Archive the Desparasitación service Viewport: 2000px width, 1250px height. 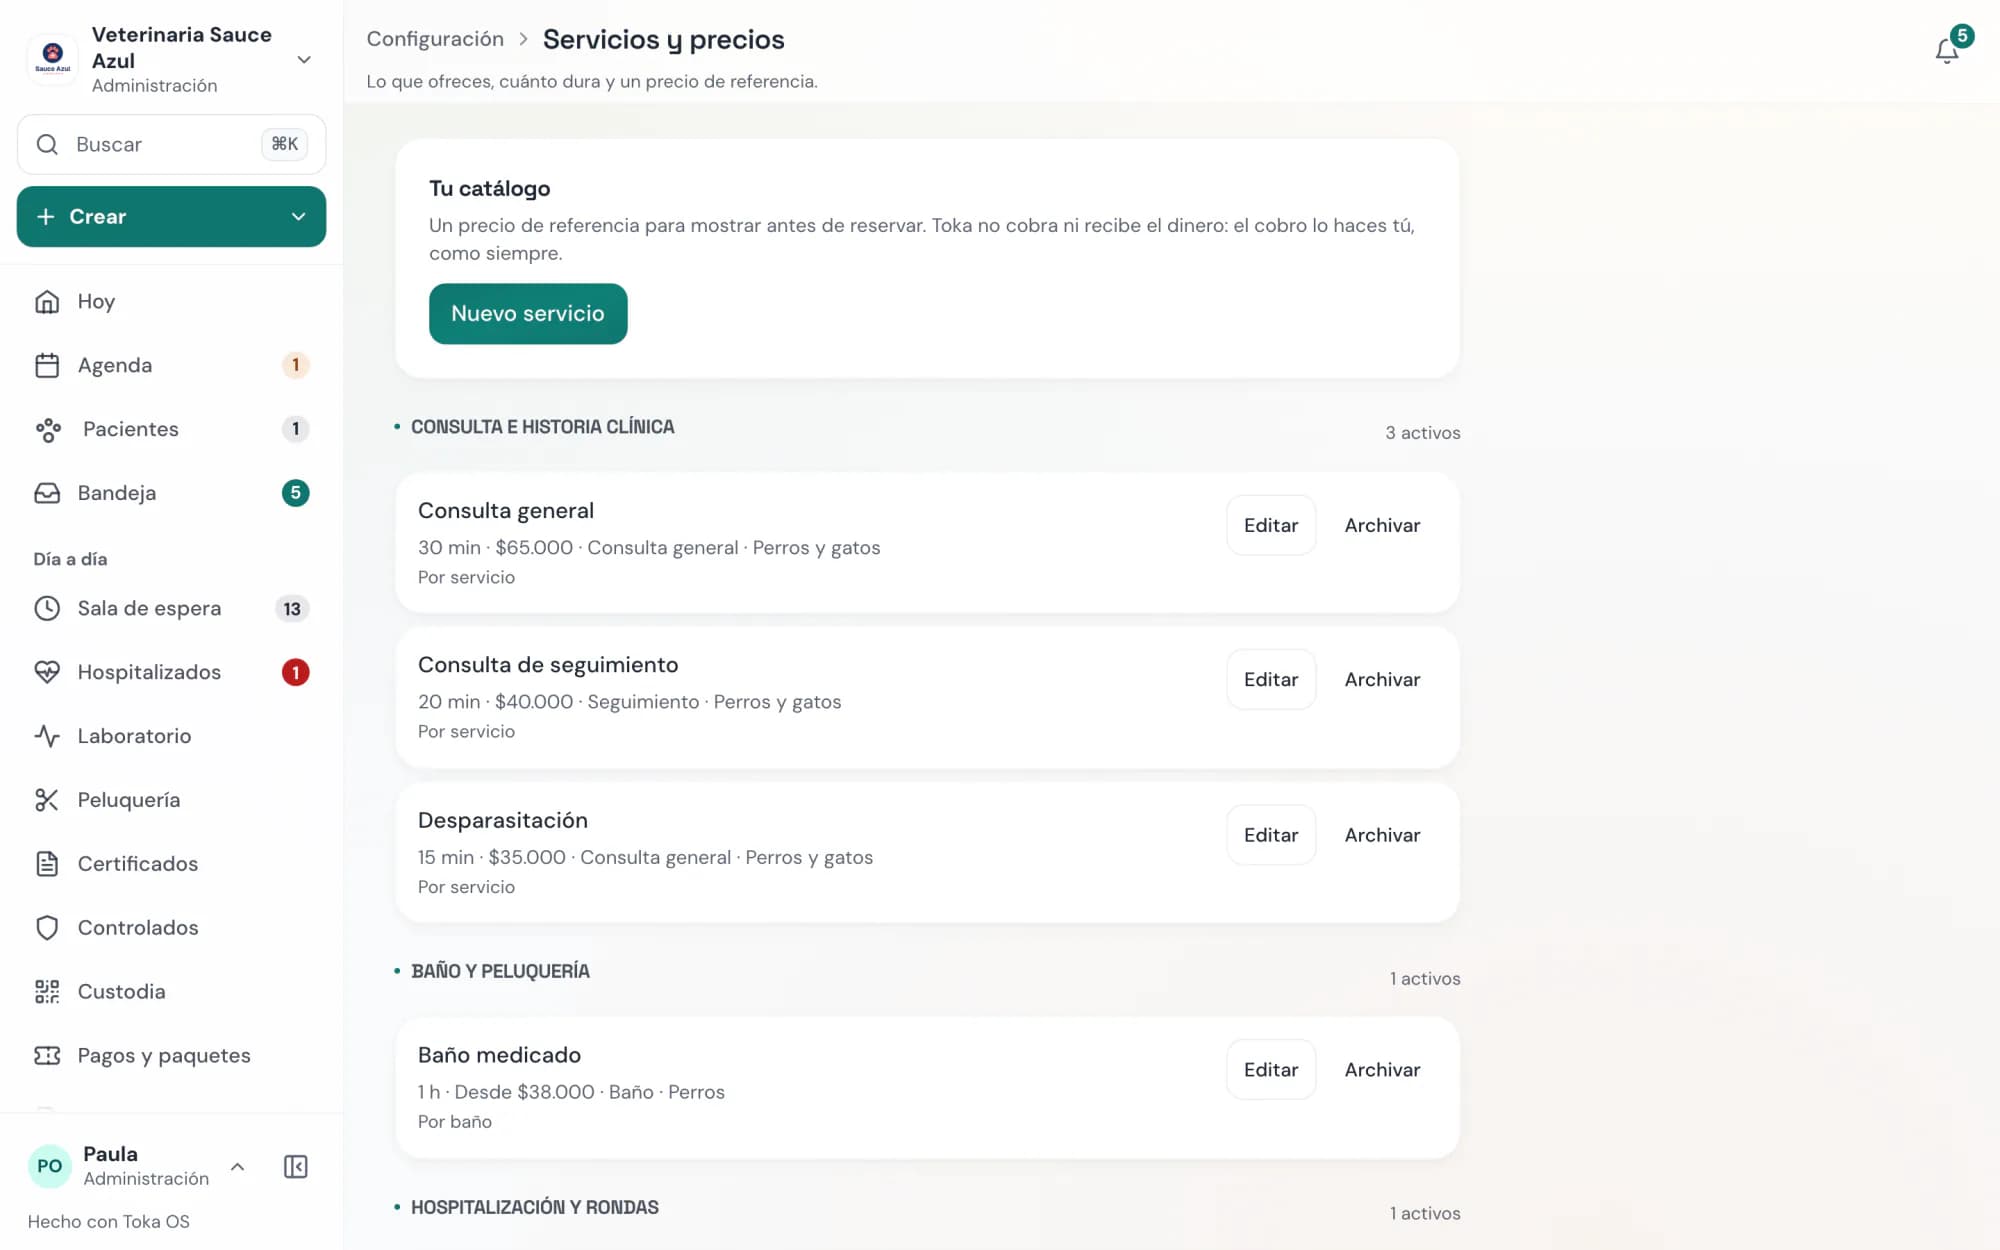(x=1382, y=835)
